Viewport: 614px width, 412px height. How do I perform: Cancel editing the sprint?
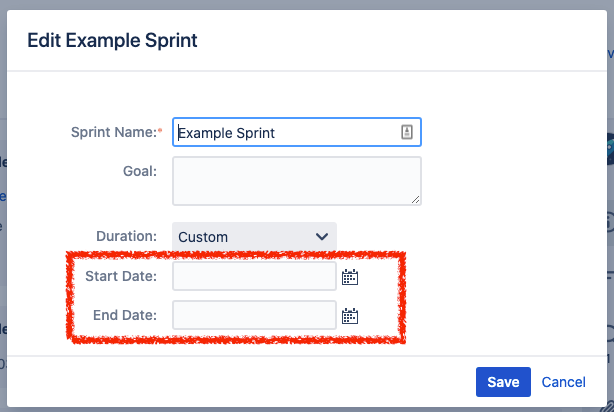[x=563, y=382]
